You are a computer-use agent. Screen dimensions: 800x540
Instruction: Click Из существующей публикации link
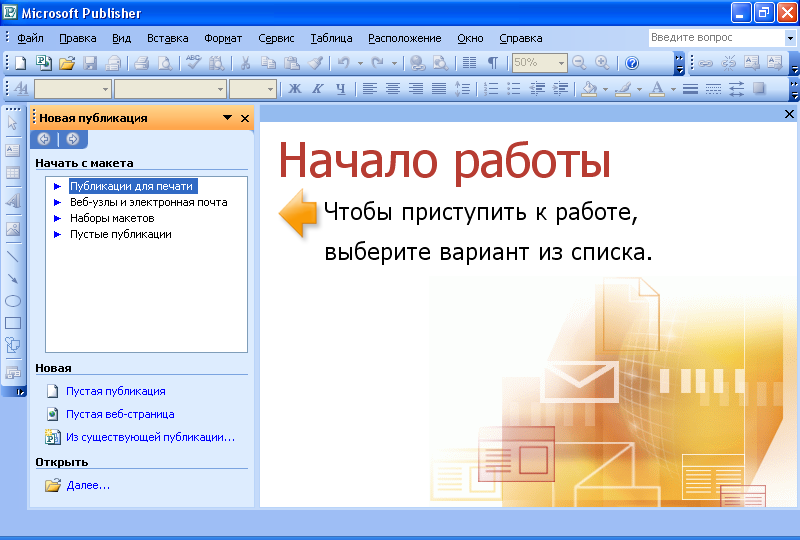[x=150, y=437]
